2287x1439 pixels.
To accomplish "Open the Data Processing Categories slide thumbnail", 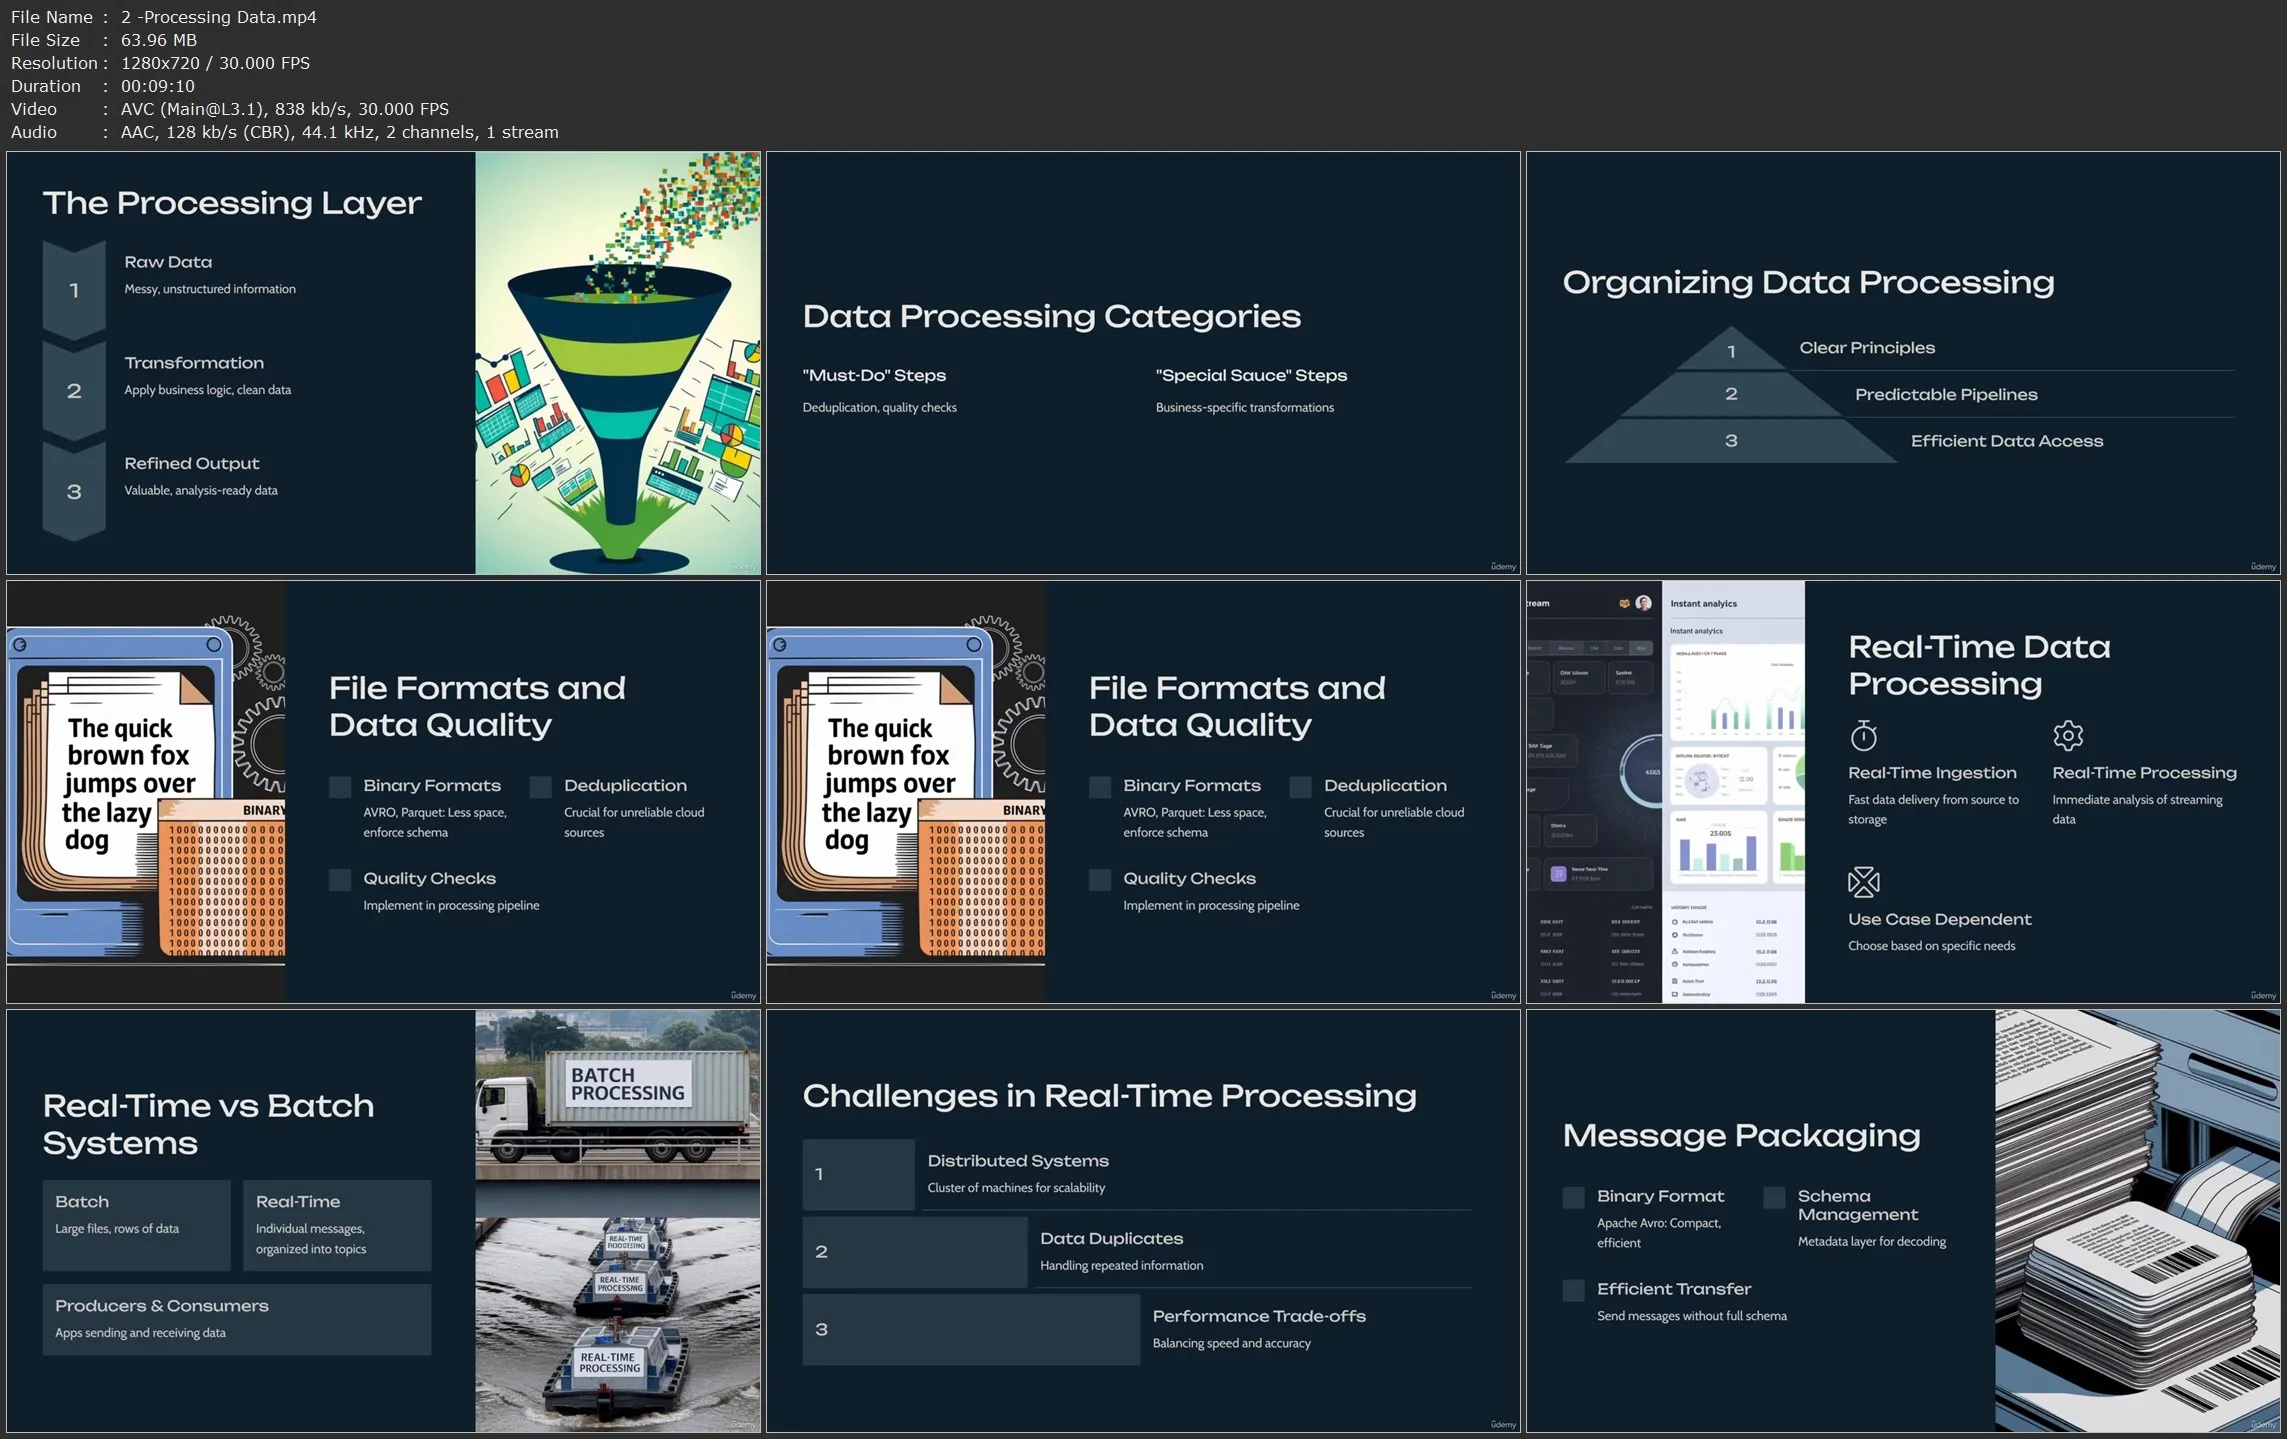I will tap(1143, 363).
